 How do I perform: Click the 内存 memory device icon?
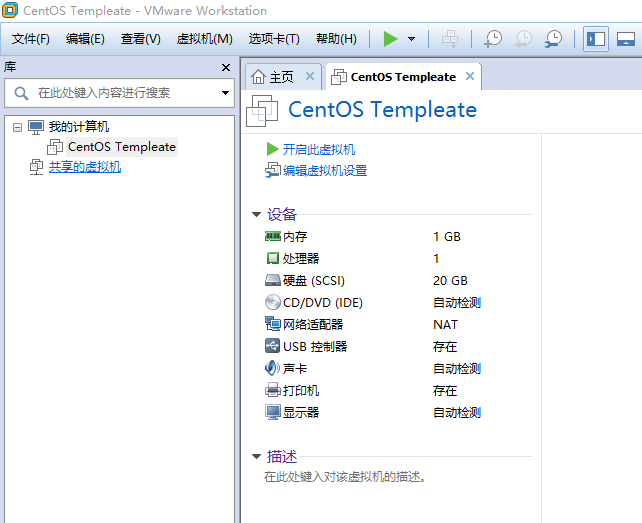pos(273,236)
